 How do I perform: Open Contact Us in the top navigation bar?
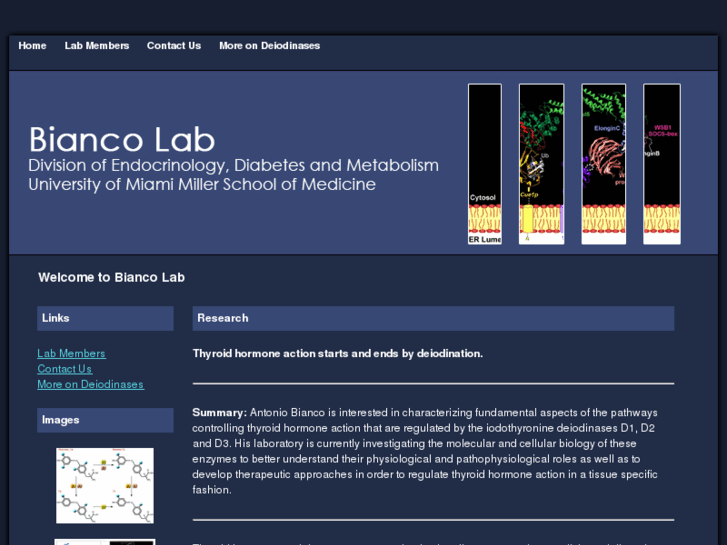[174, 46]
